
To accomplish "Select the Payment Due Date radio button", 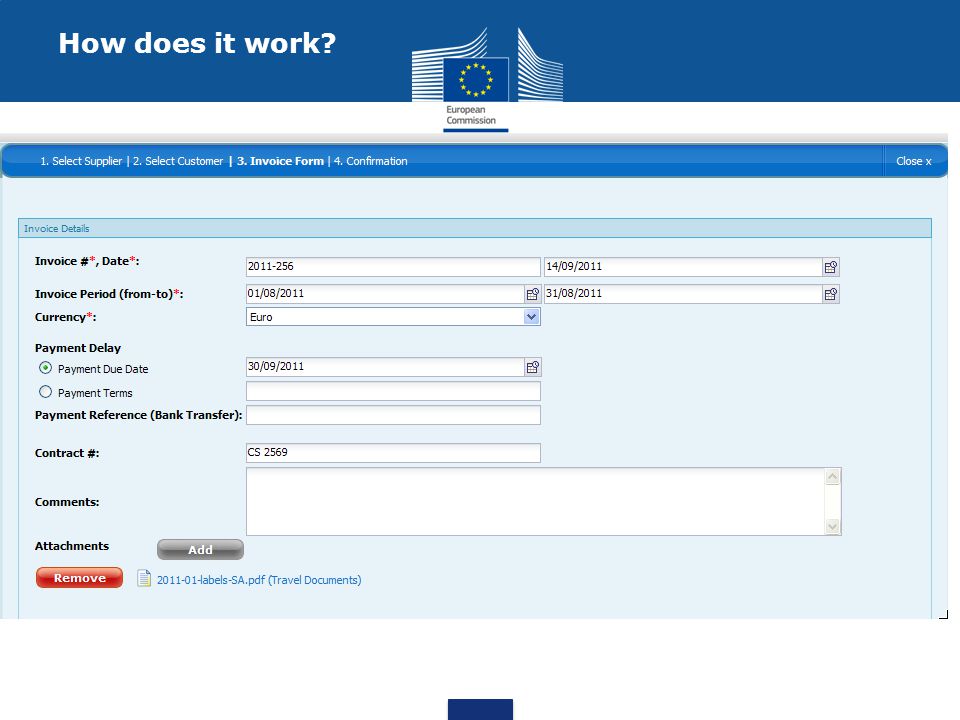I will pos(45,368).
